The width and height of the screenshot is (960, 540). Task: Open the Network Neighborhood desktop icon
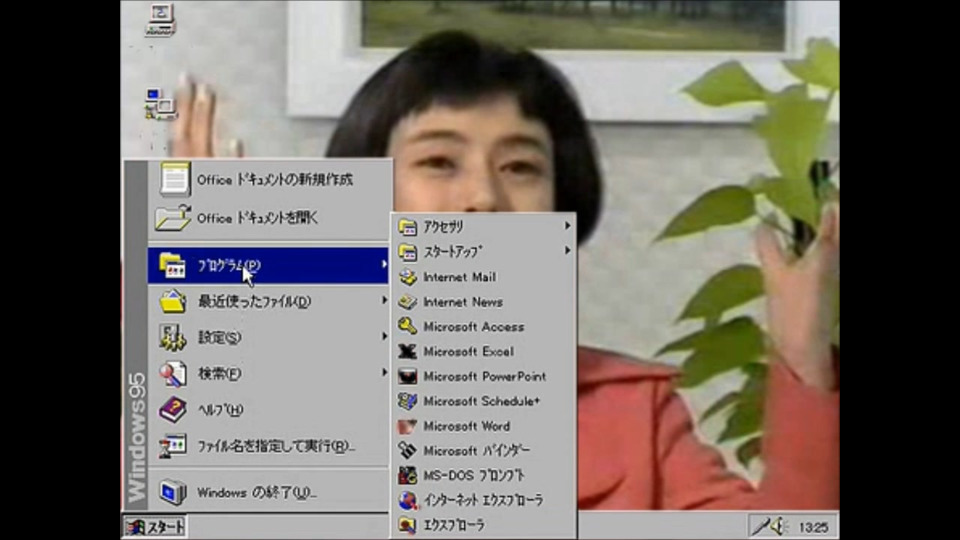point(160,104)
